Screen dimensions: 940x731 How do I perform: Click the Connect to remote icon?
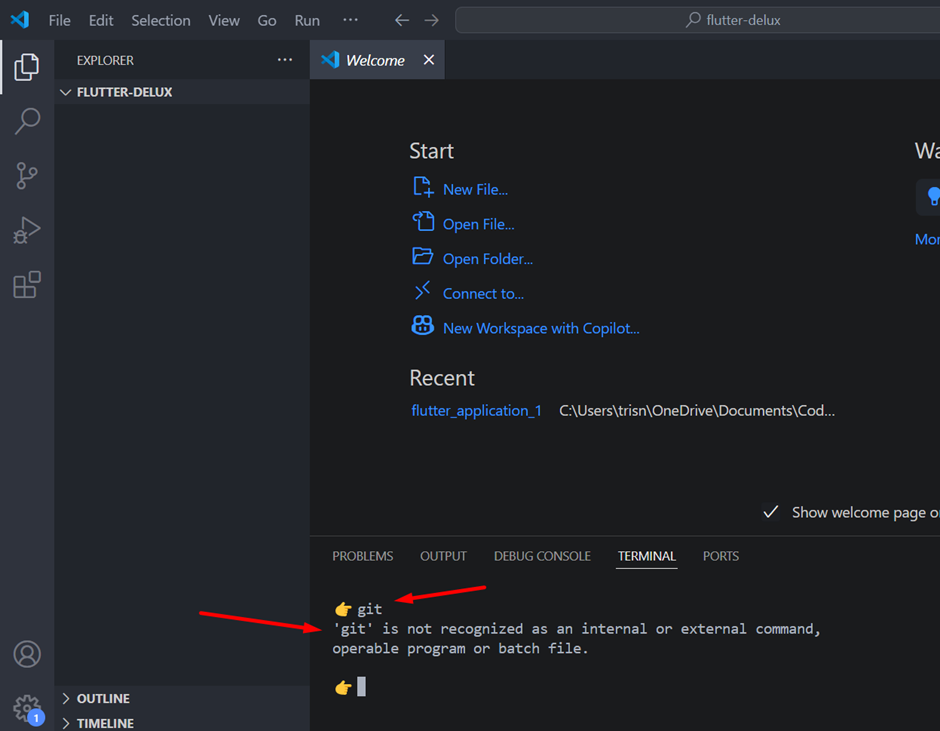(423, 291)
